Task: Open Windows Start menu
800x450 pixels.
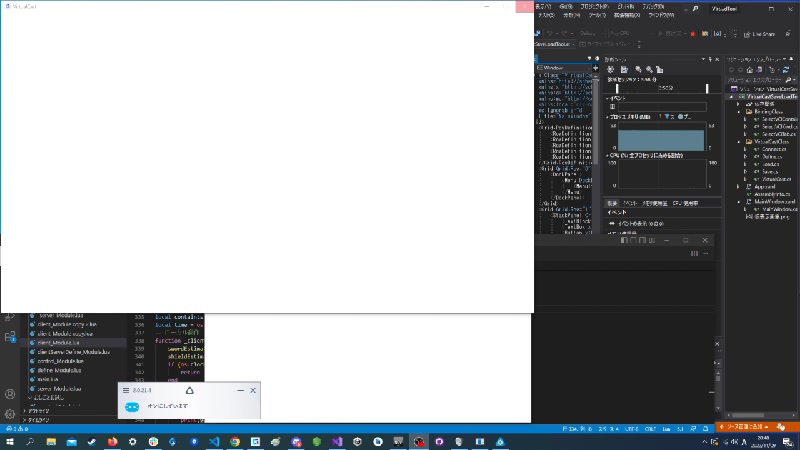Action: (10, 442)
